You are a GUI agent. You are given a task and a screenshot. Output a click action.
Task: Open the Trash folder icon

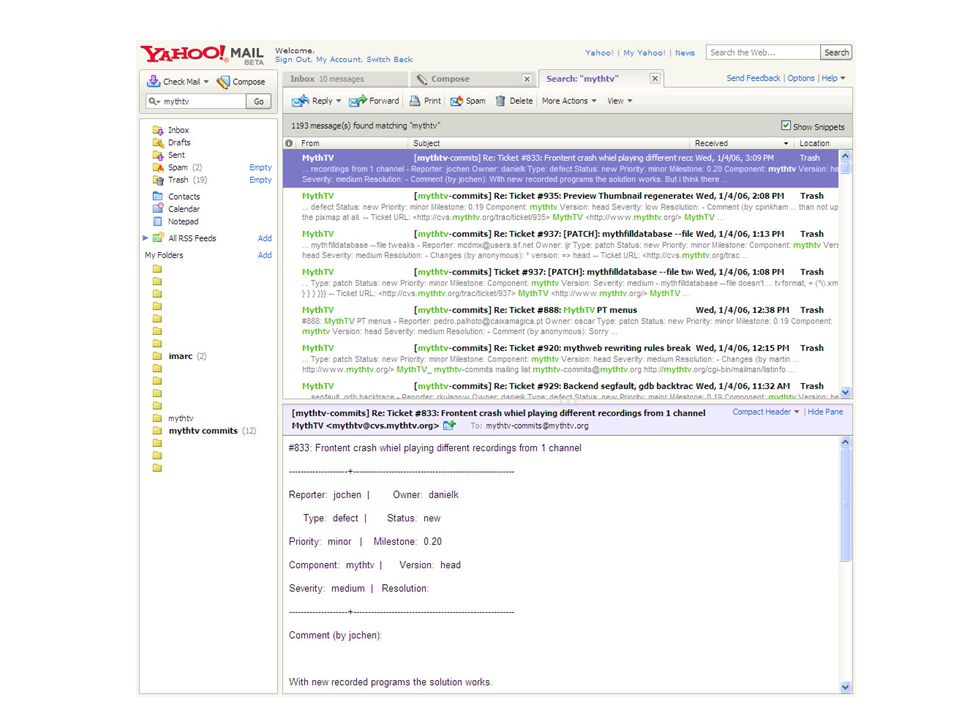157,180
